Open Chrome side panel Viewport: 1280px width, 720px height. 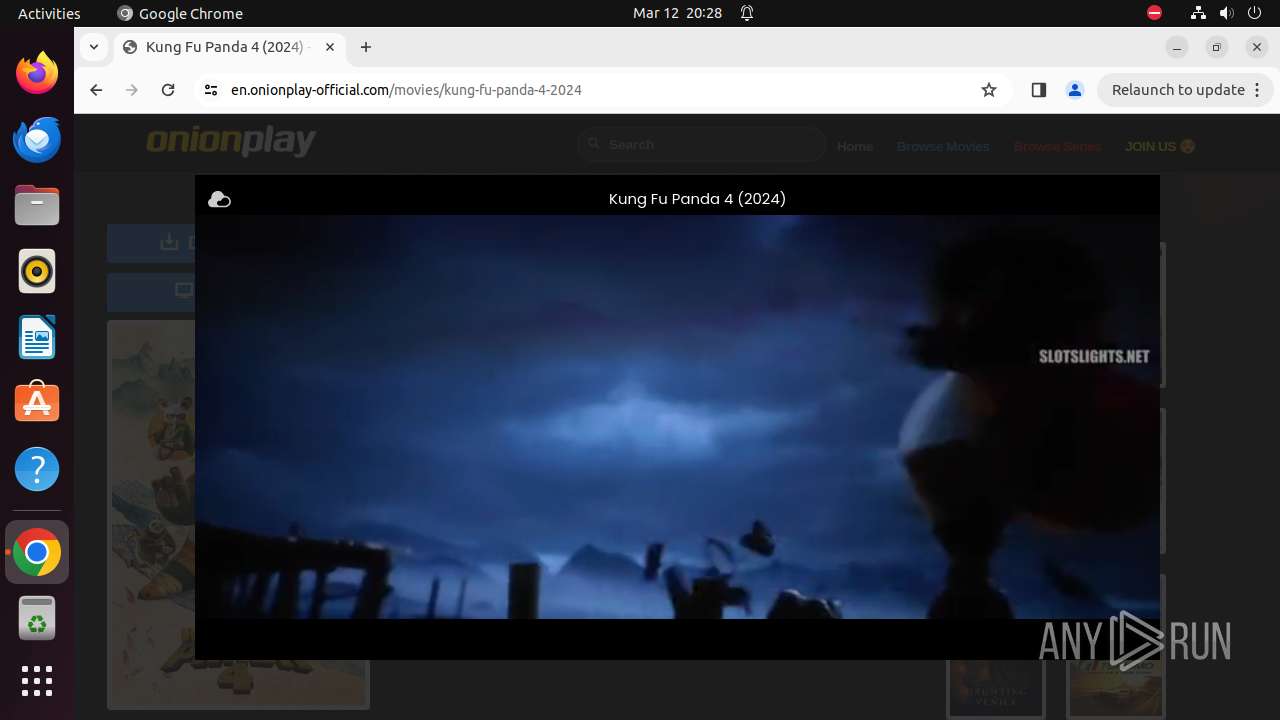click(1038, 90)
